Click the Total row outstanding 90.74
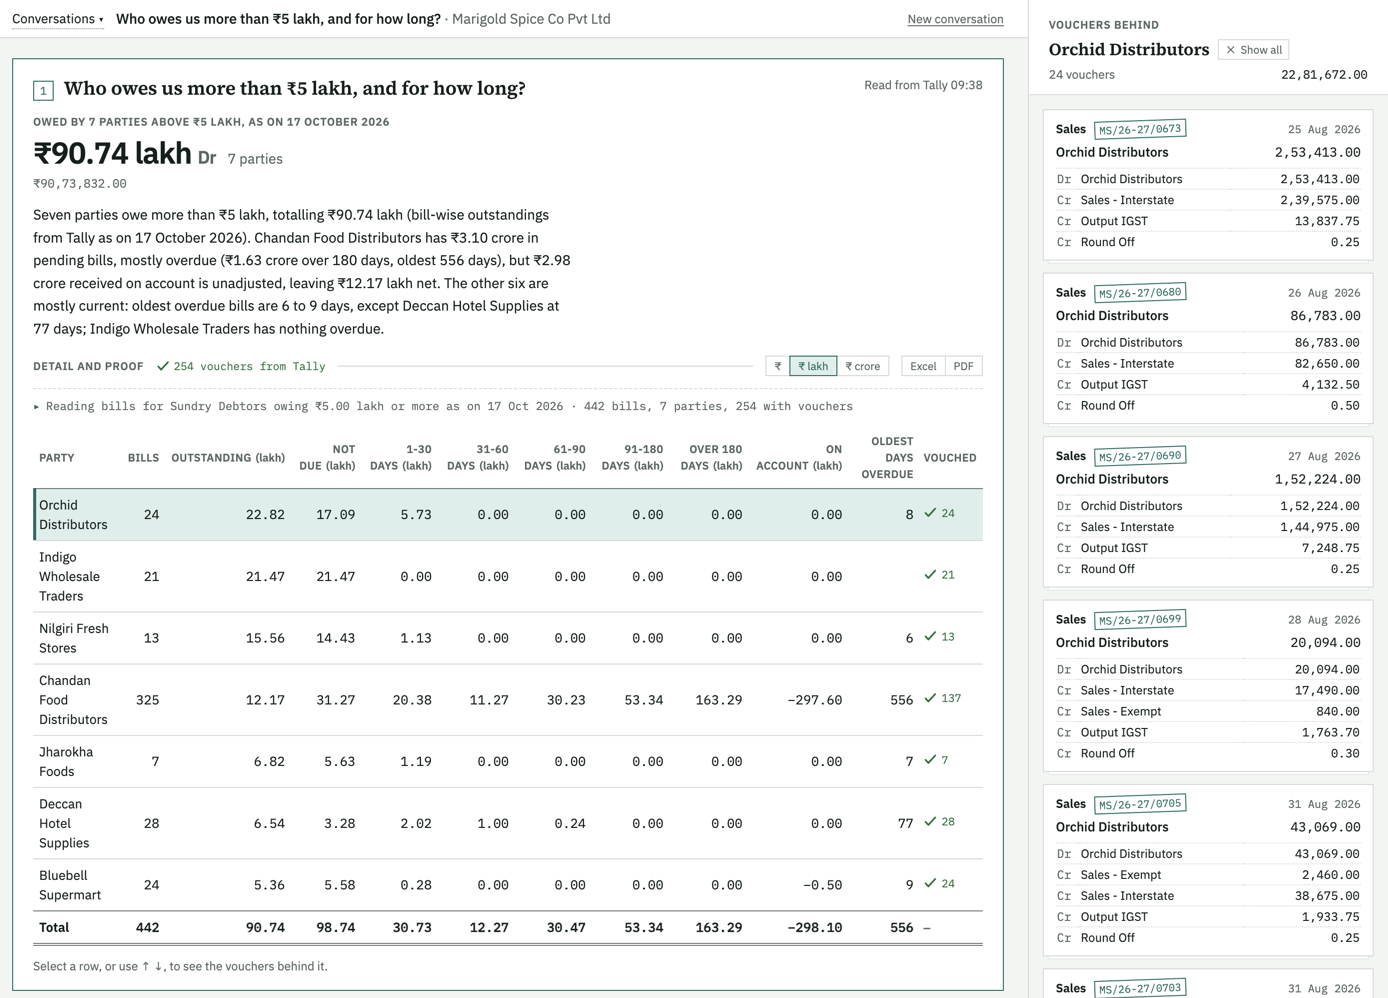The width and height of the screenshot is (1388, 998). click(265, 928)
